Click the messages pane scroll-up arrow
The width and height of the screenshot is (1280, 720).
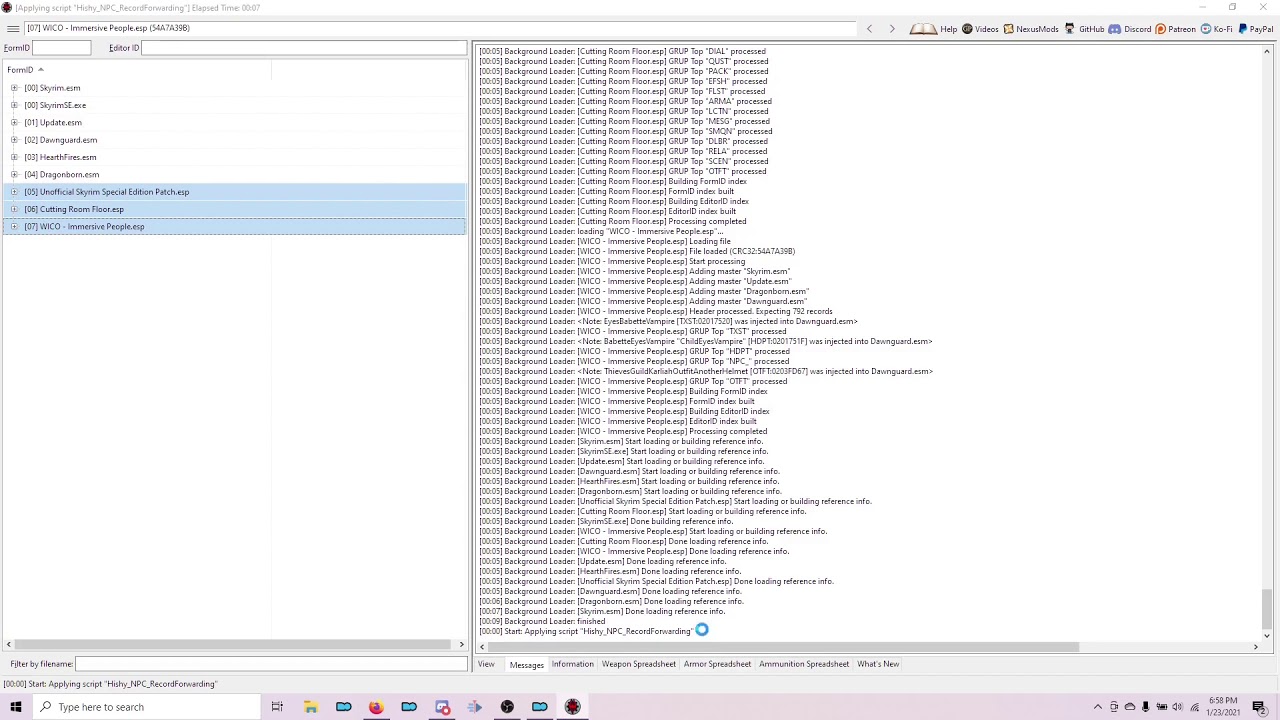click(x=1267, y=51)
